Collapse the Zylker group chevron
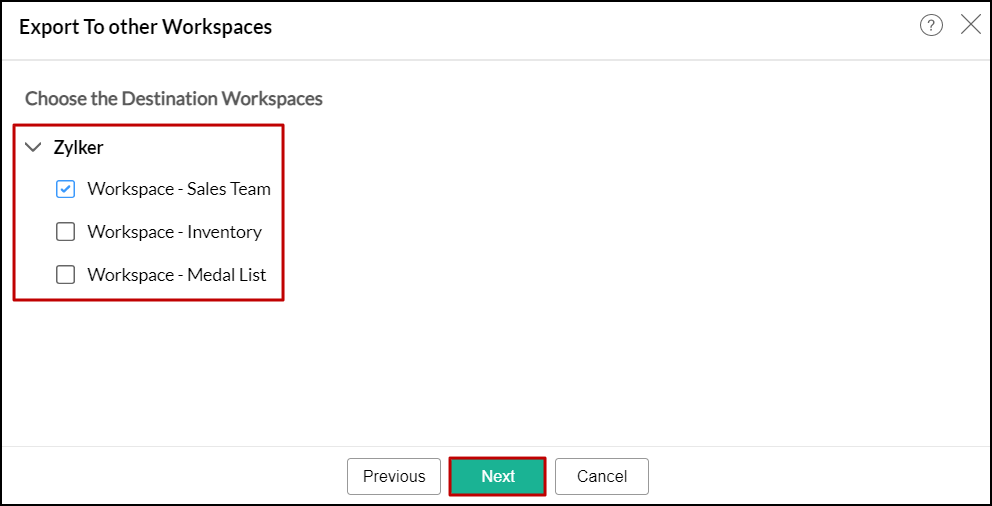Screen dimensions: 992x506 click(33, 148)
